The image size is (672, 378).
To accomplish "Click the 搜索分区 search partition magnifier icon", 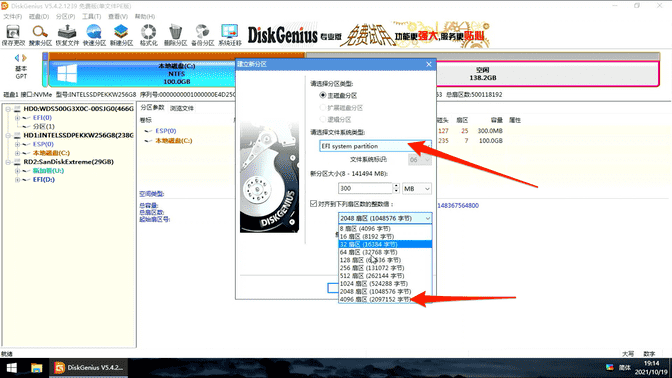I will [40, 35].
